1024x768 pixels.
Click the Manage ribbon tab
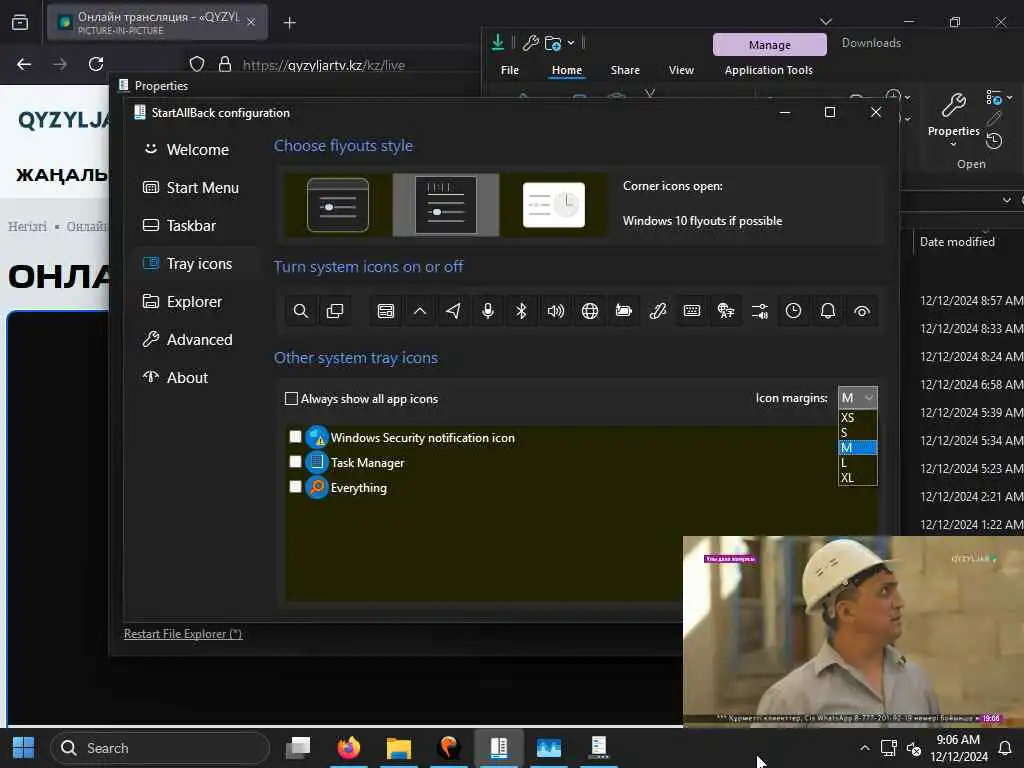(769, 44)
